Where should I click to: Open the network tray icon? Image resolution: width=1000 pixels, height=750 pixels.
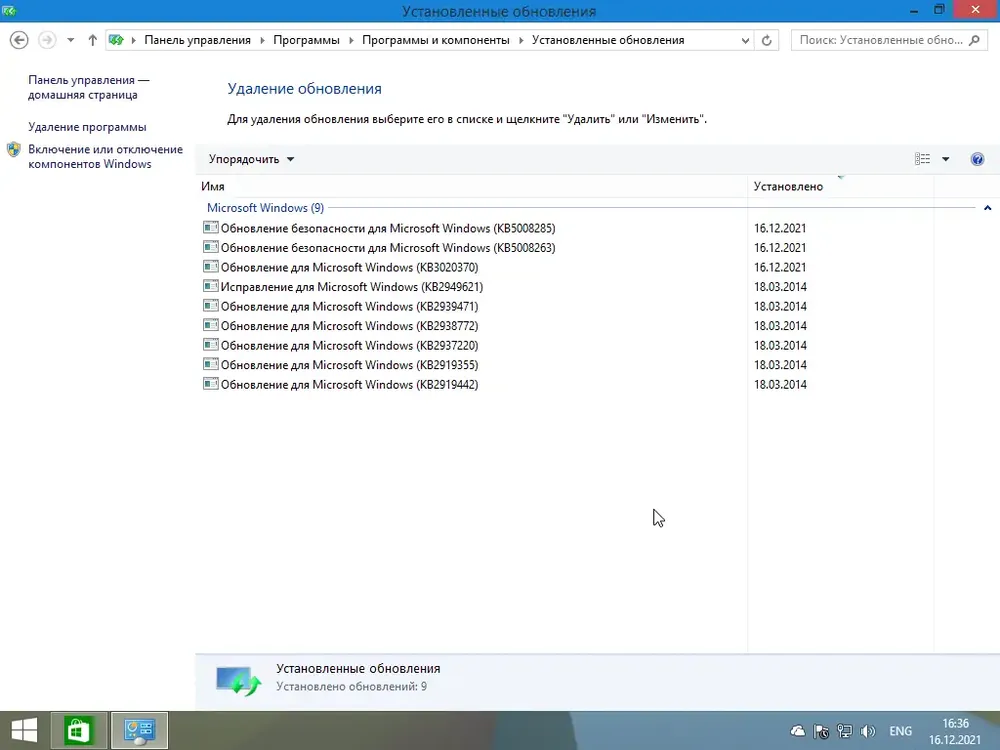point(844,731)
